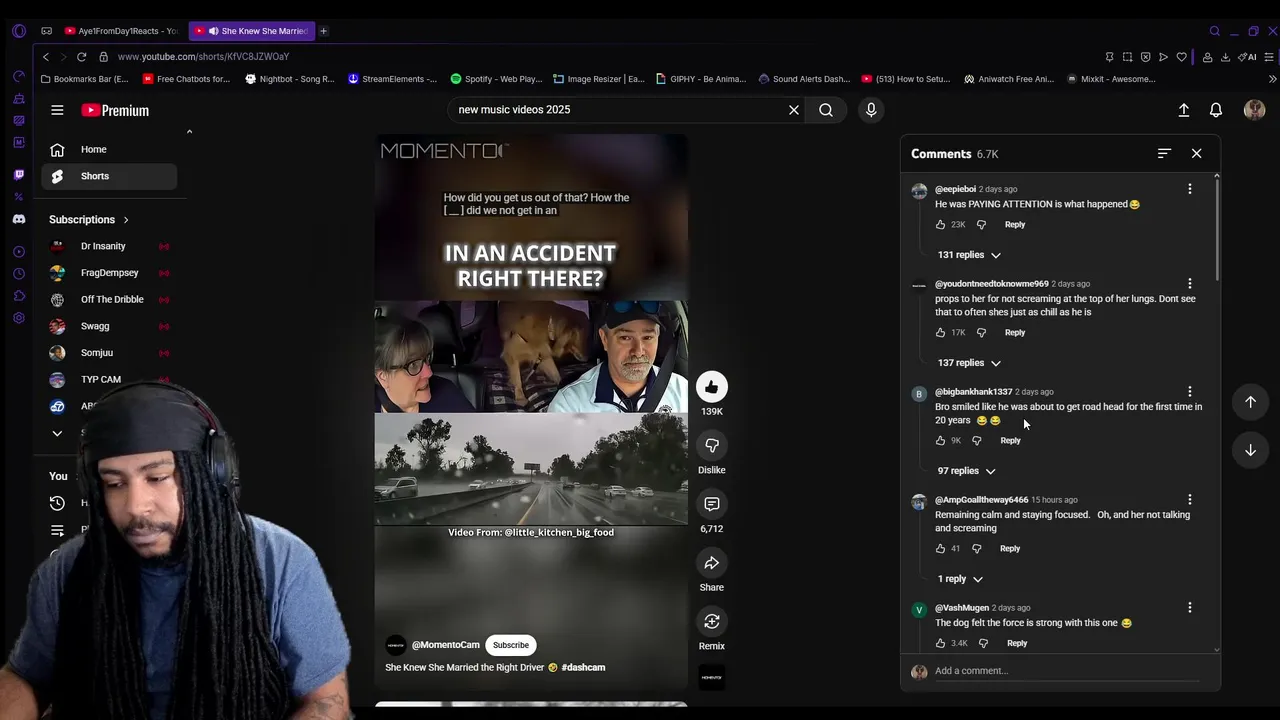The height and width of the screenshot is (720, 1280).
Task: Open comments icon showing 6,712
Action: pyautogui.click(x=711, y=504)
